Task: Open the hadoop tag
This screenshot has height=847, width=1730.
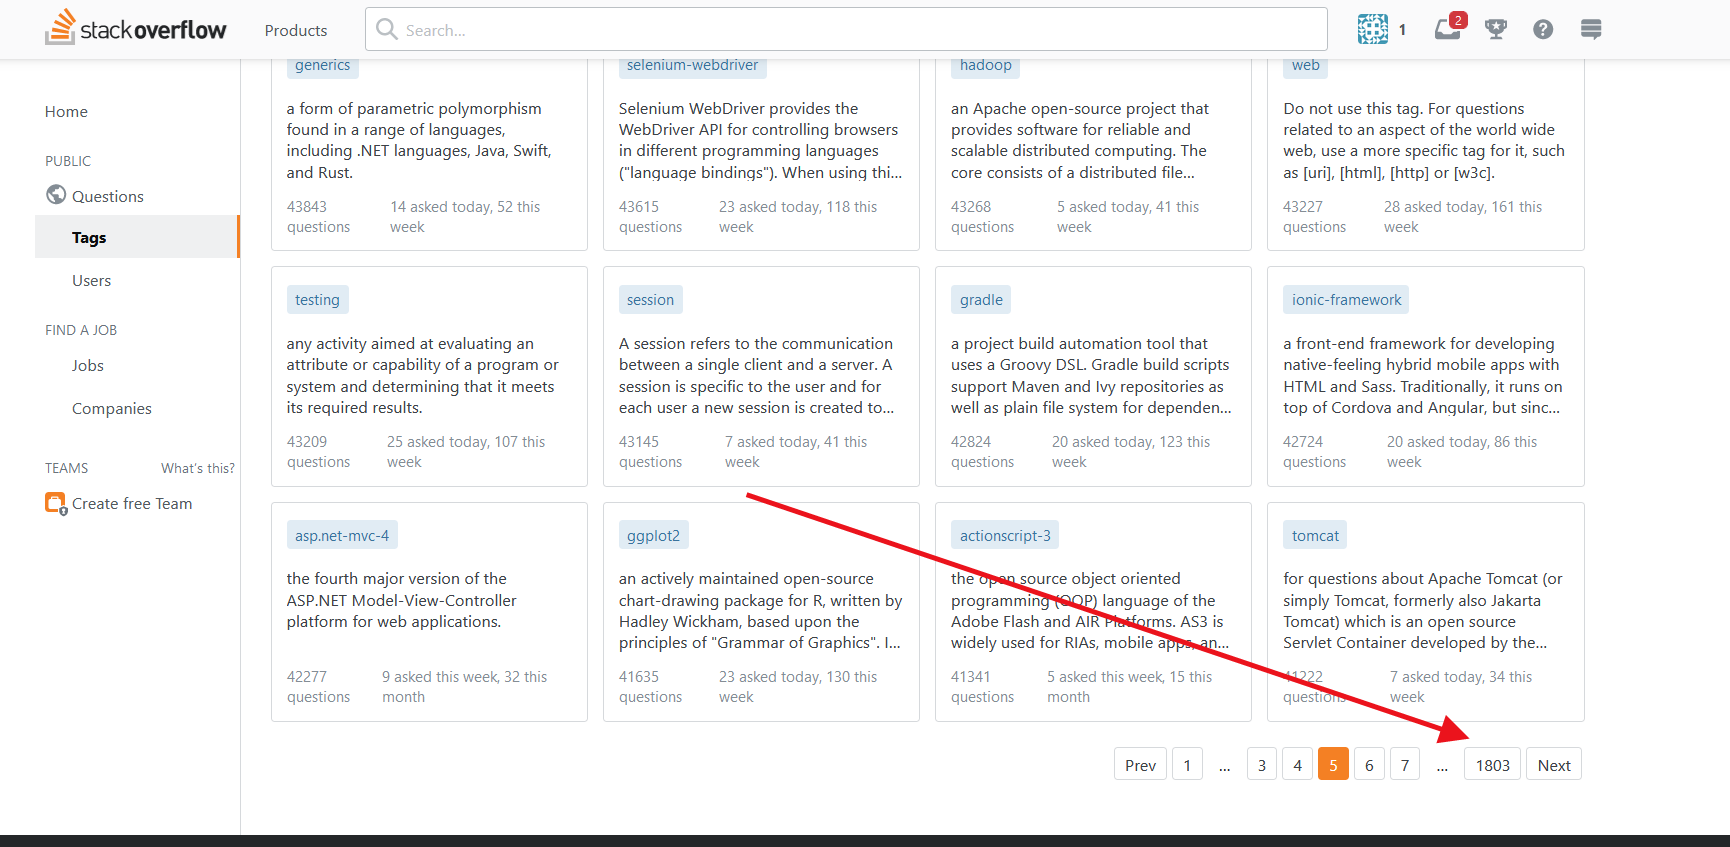Action: click(986, 66)
